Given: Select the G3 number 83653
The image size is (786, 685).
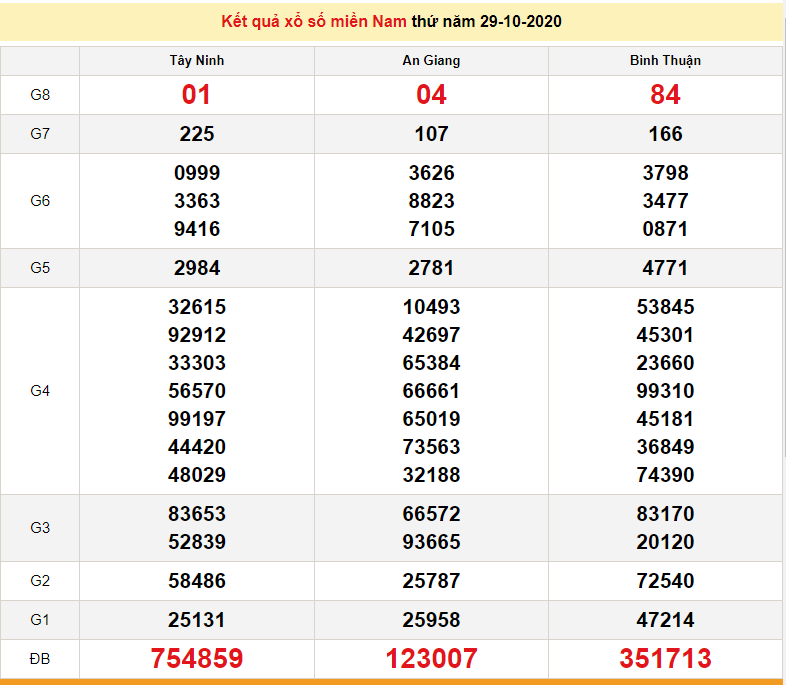Looking at the screenshot, I should pos(197,514).
